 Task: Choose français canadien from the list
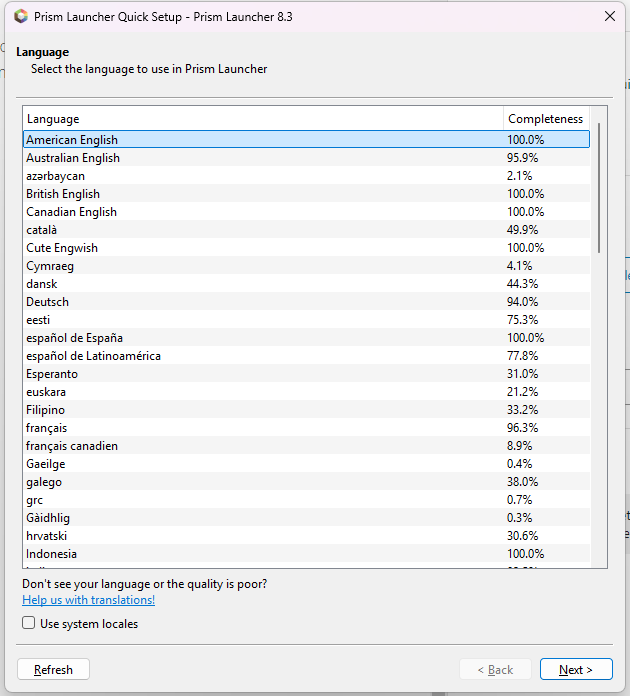306,446
